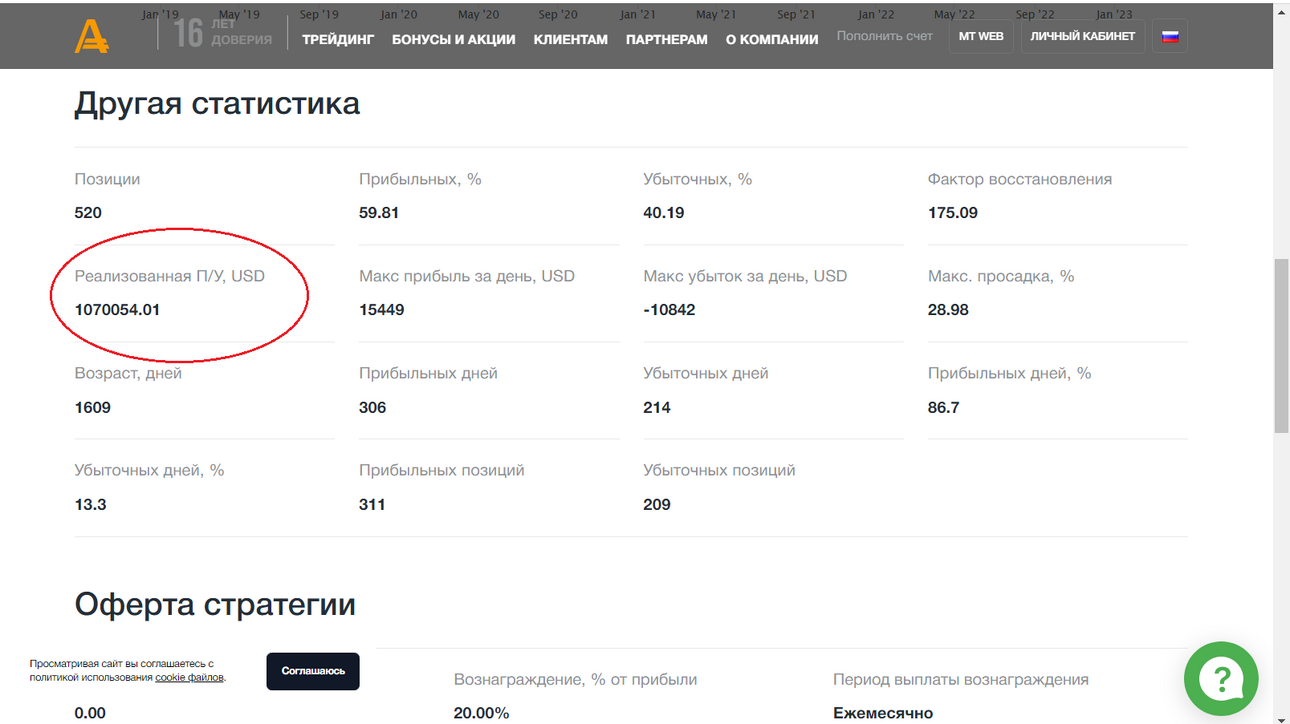Click the Пополнить счет link

click(x=885, y=36)
